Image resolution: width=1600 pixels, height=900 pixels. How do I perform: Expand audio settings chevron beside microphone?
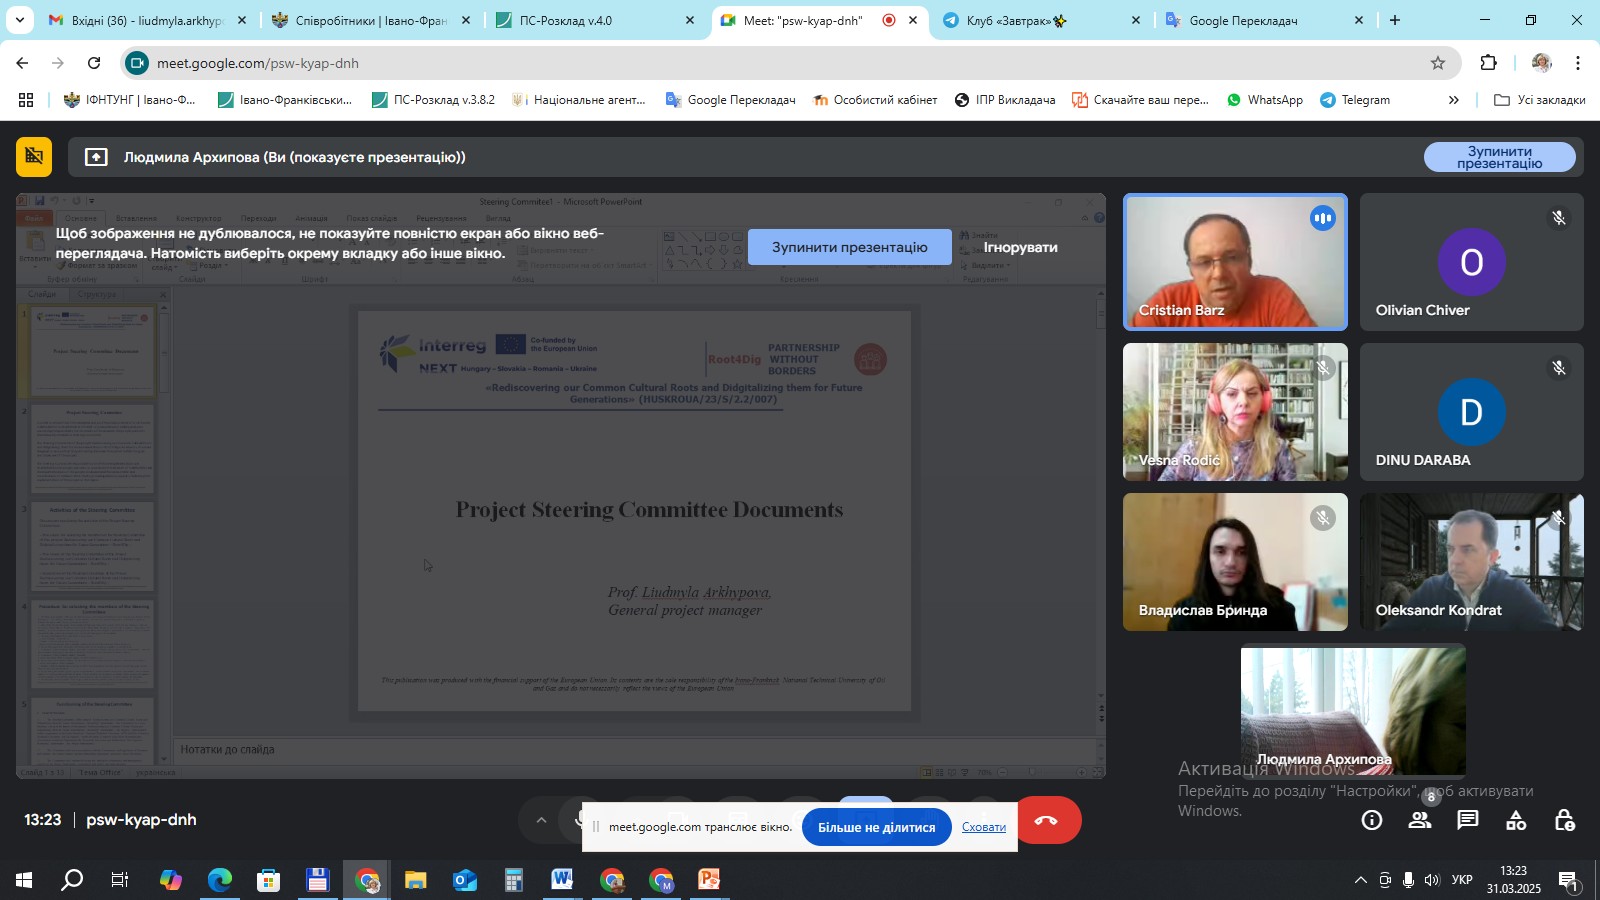coord(541,821)
